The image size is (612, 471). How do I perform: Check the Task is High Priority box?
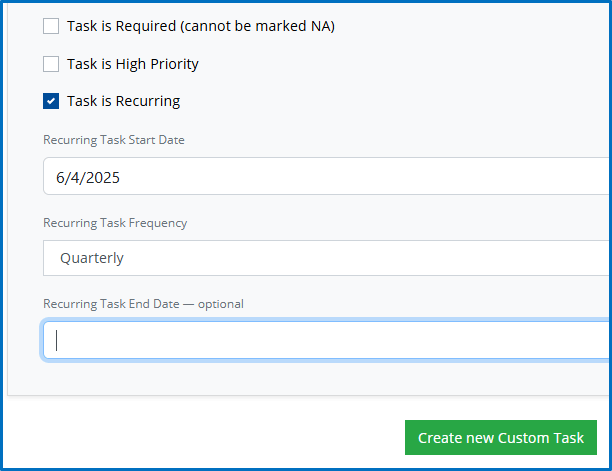click(51, 64)
